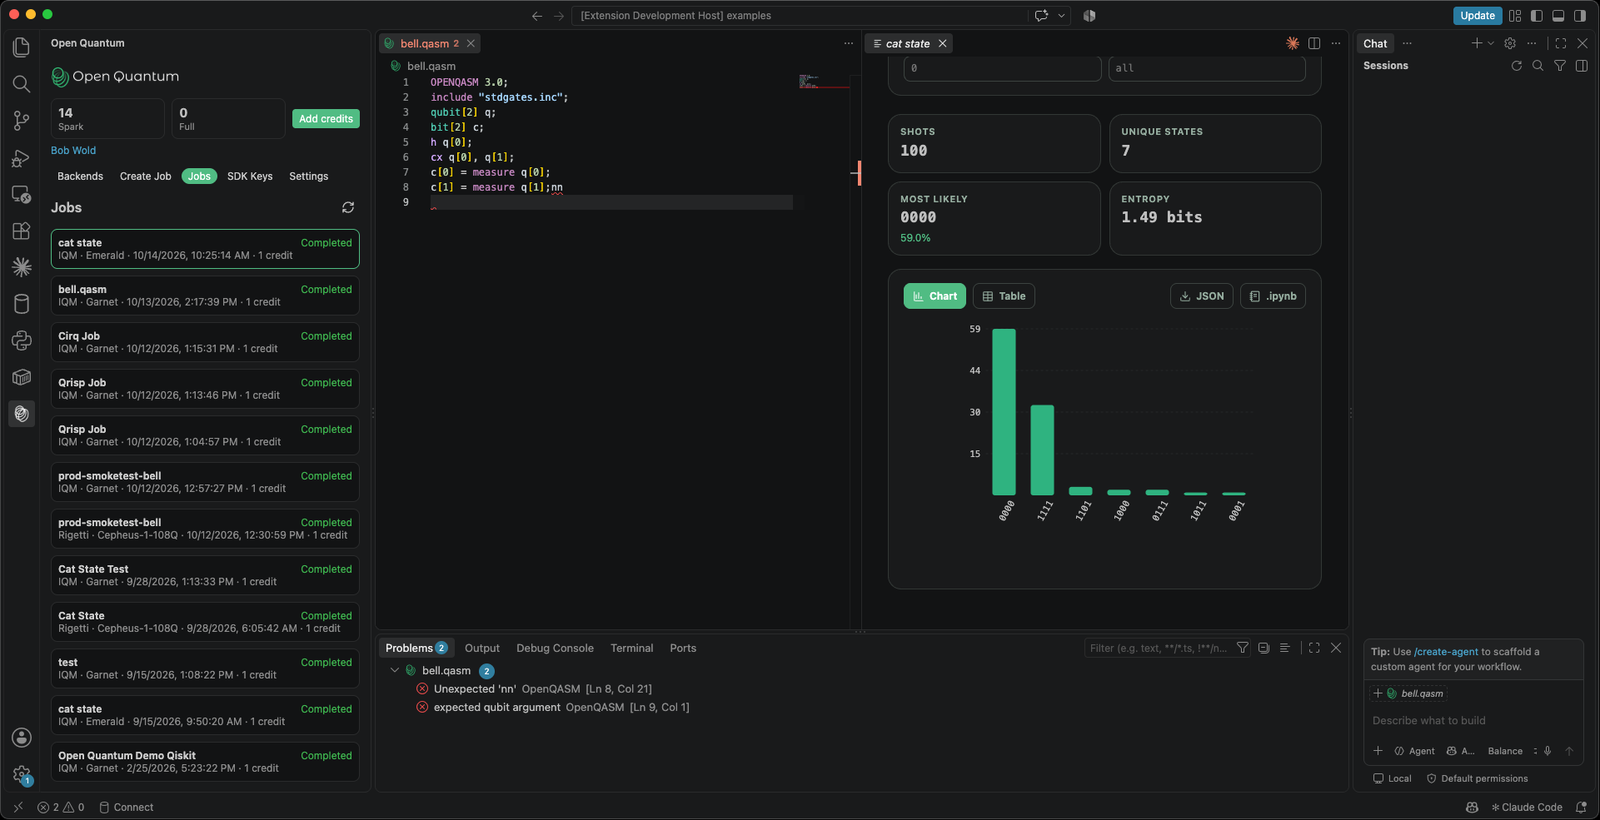Open the Terminal panel tab

pyautogui.click(x=632, y=648)
